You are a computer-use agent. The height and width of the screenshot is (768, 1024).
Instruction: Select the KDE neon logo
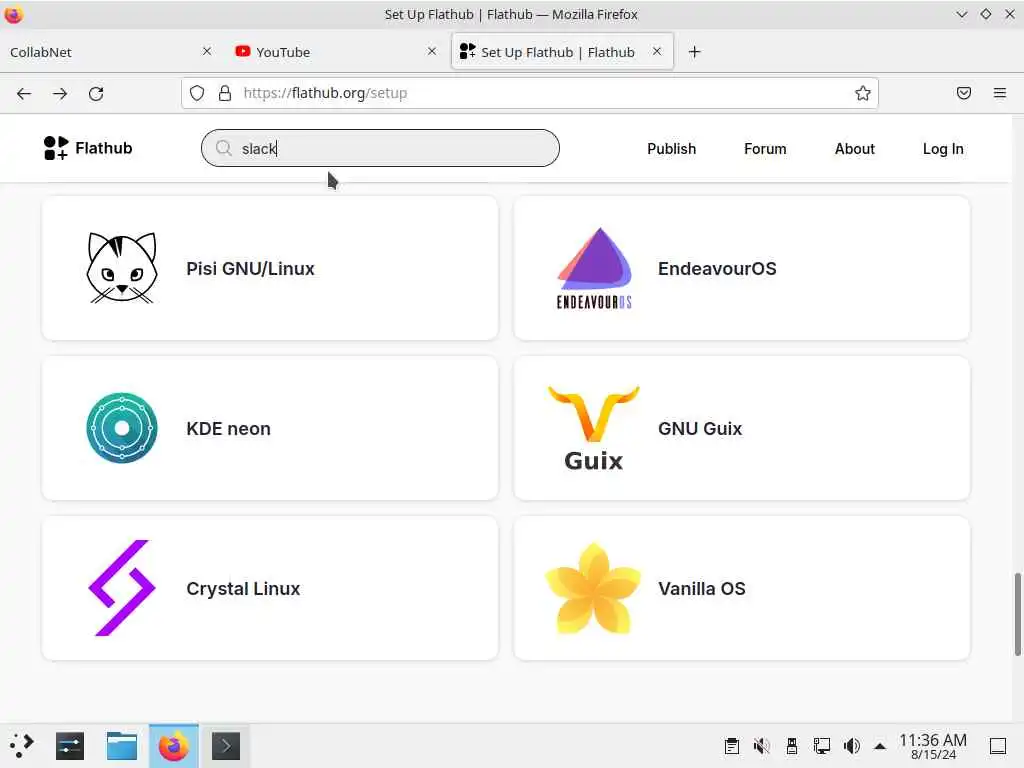click(122, 428)
